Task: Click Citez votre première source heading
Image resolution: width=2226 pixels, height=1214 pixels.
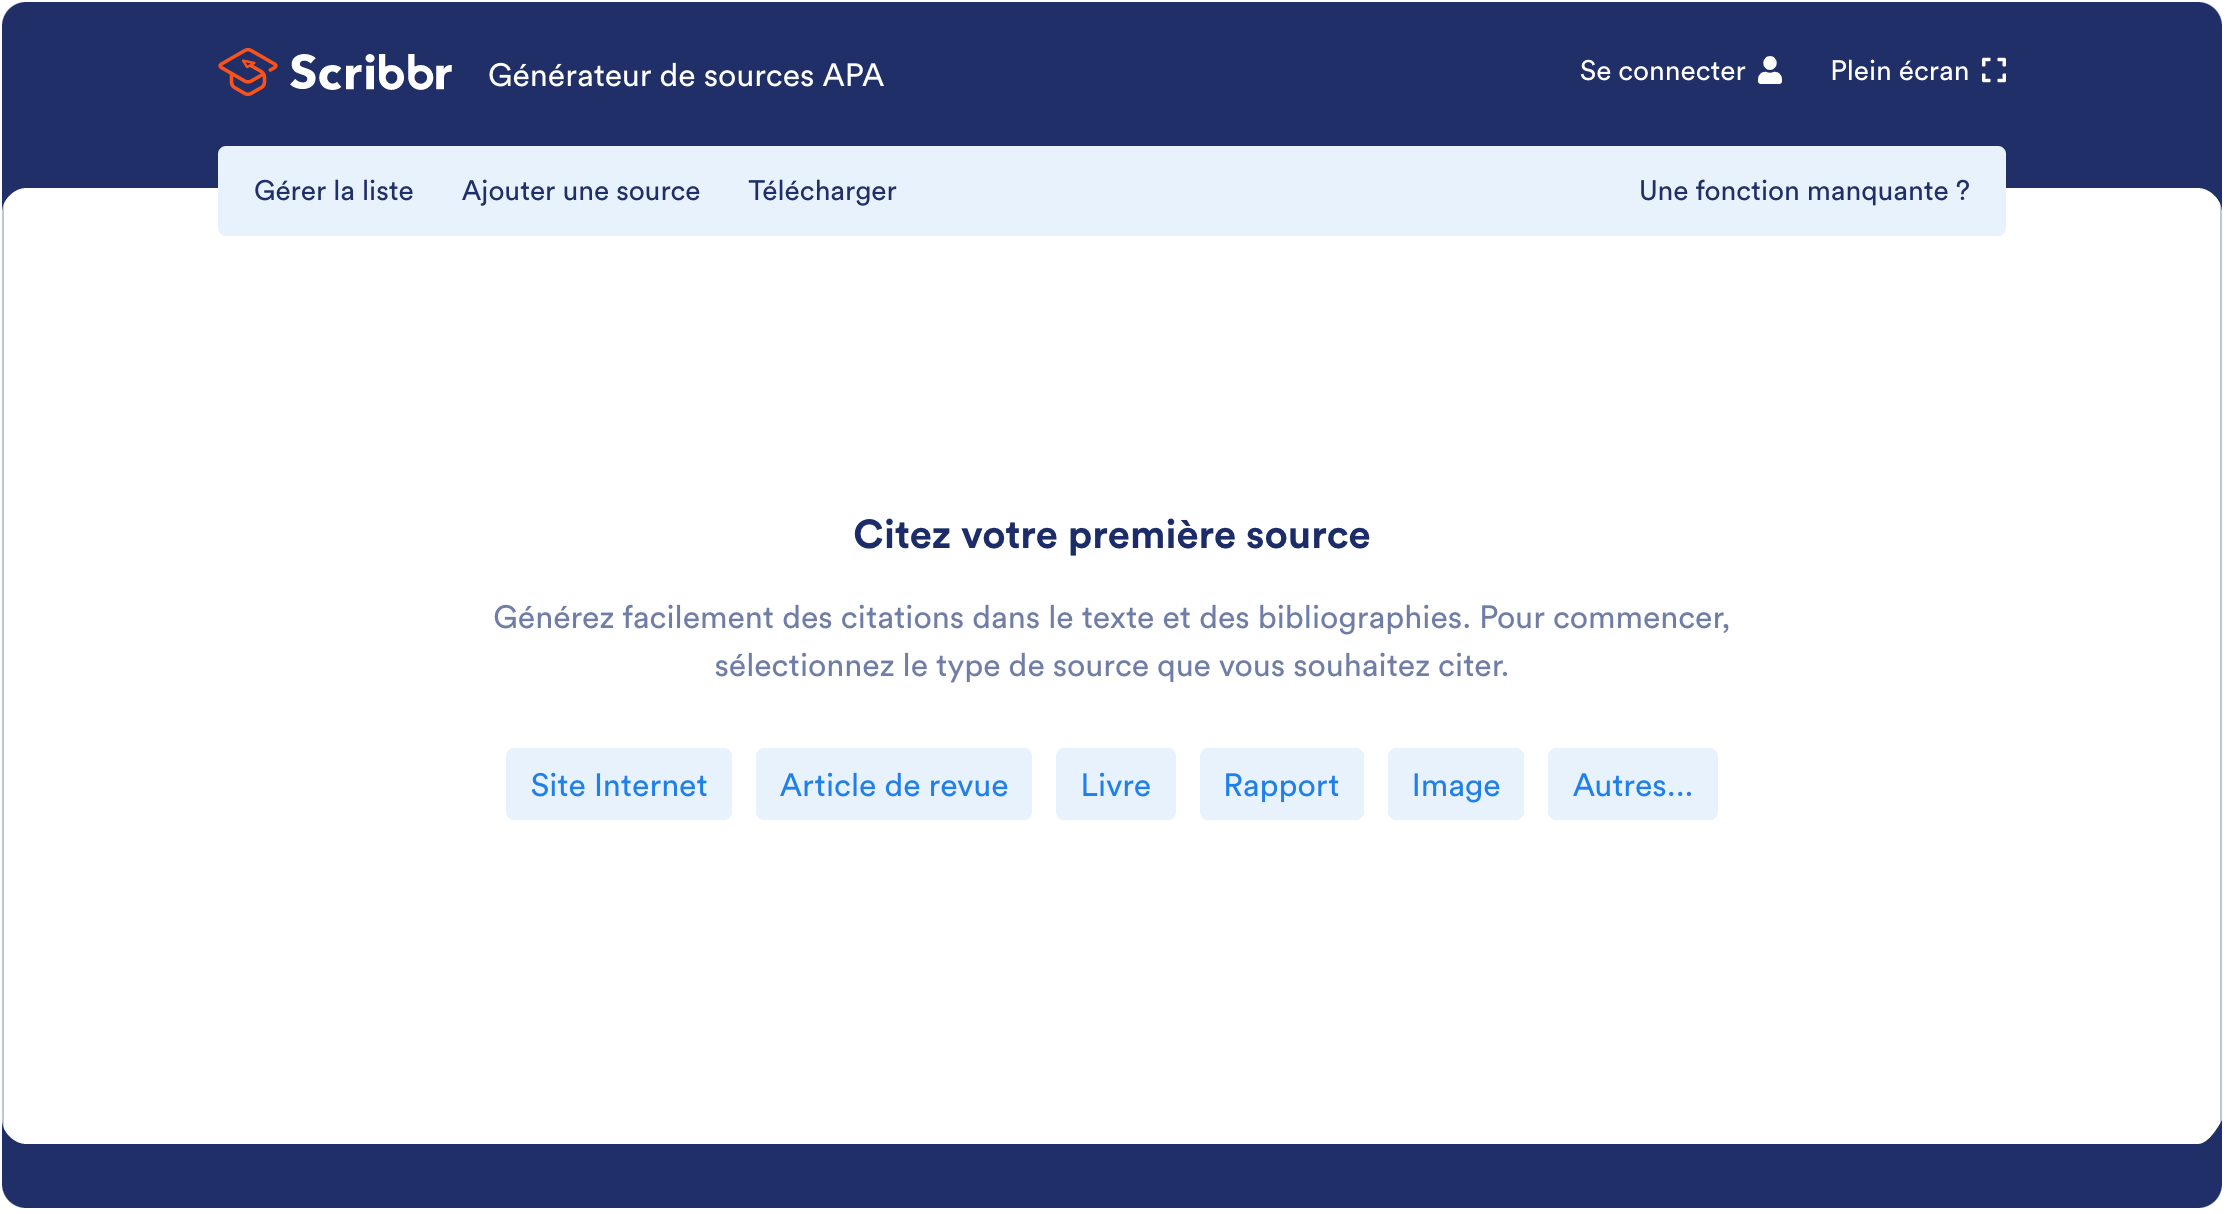Action: coord(1112,535)
